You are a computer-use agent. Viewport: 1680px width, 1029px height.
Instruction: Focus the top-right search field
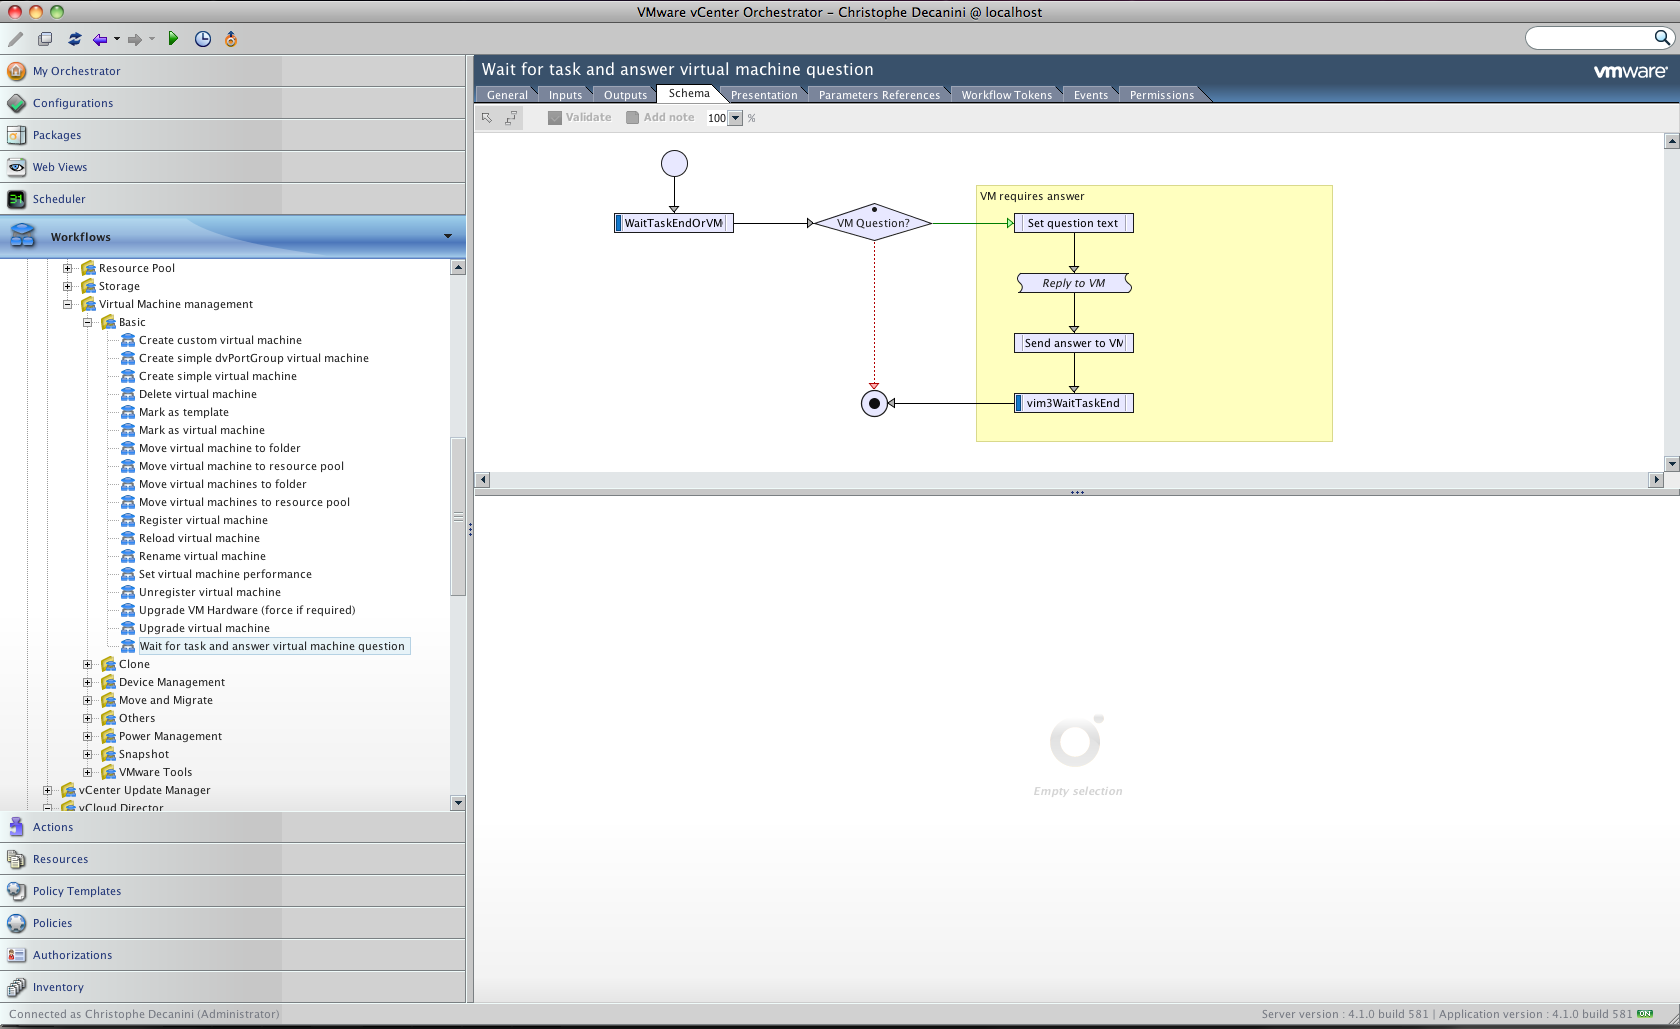[1590, 38]
